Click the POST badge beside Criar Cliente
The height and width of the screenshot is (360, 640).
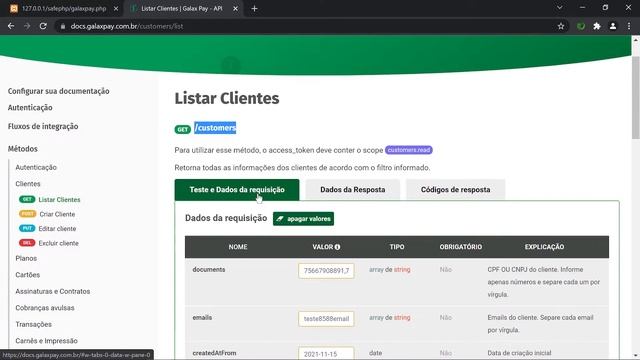coord(27,214)
